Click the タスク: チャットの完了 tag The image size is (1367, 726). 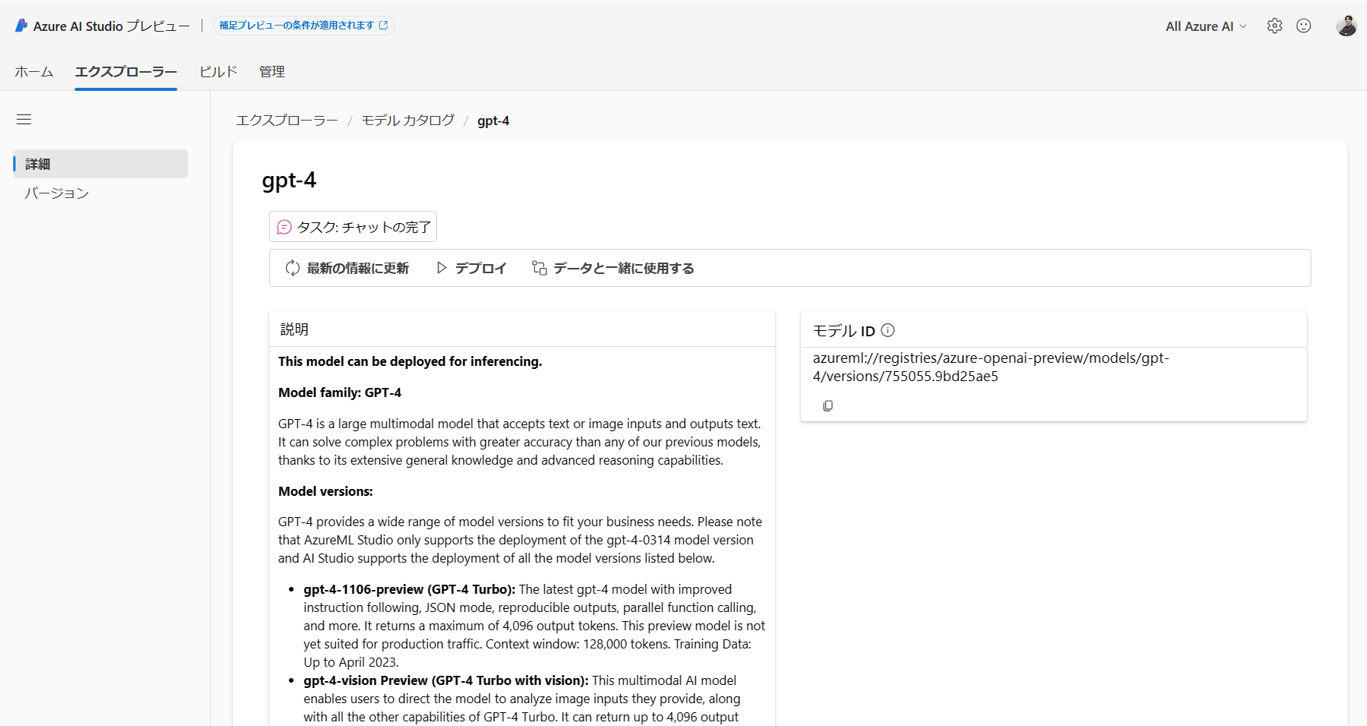(353, 227)
